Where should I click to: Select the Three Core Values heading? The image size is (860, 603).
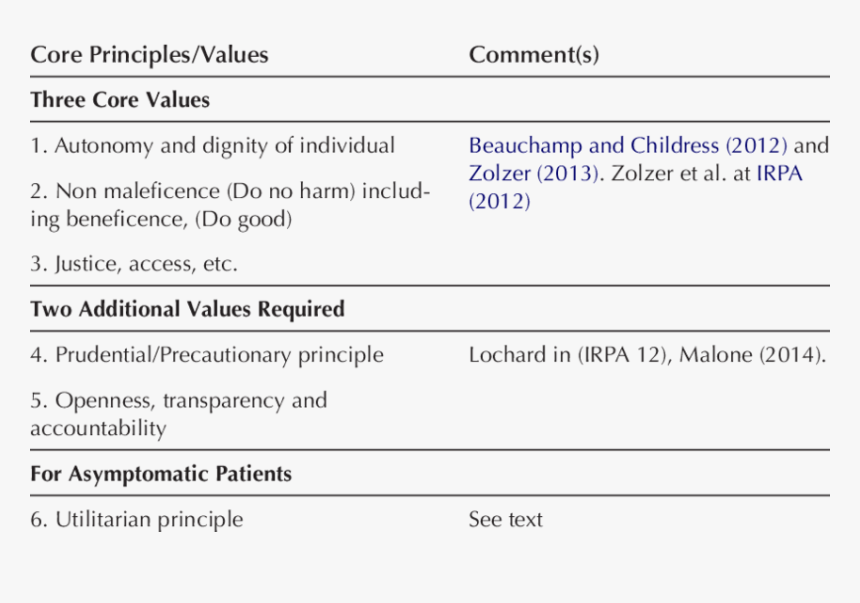(120, 100)
